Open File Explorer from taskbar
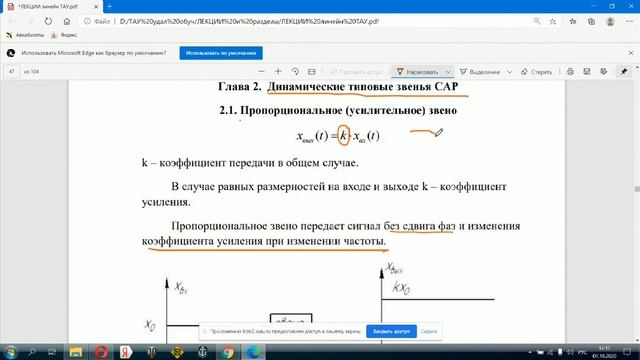Screen dimensions: 640x360 tap(76, 352)
